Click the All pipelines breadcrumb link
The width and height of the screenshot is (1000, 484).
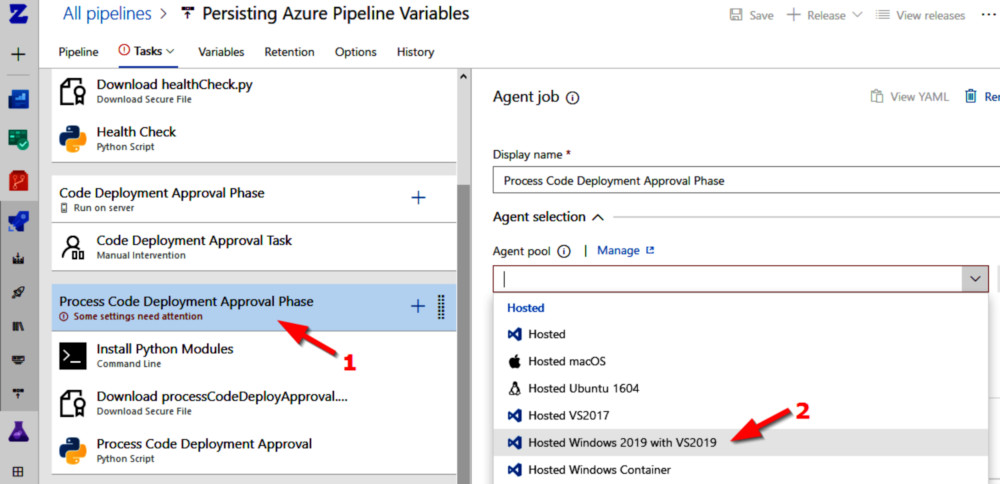pos(107,13)
